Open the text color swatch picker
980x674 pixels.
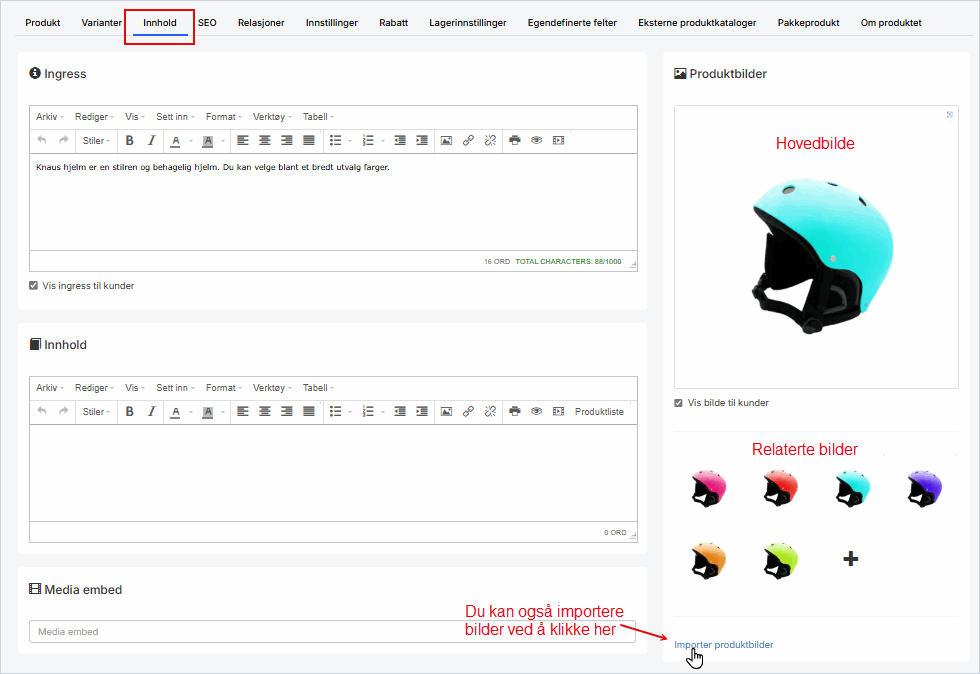pos(190,140)
